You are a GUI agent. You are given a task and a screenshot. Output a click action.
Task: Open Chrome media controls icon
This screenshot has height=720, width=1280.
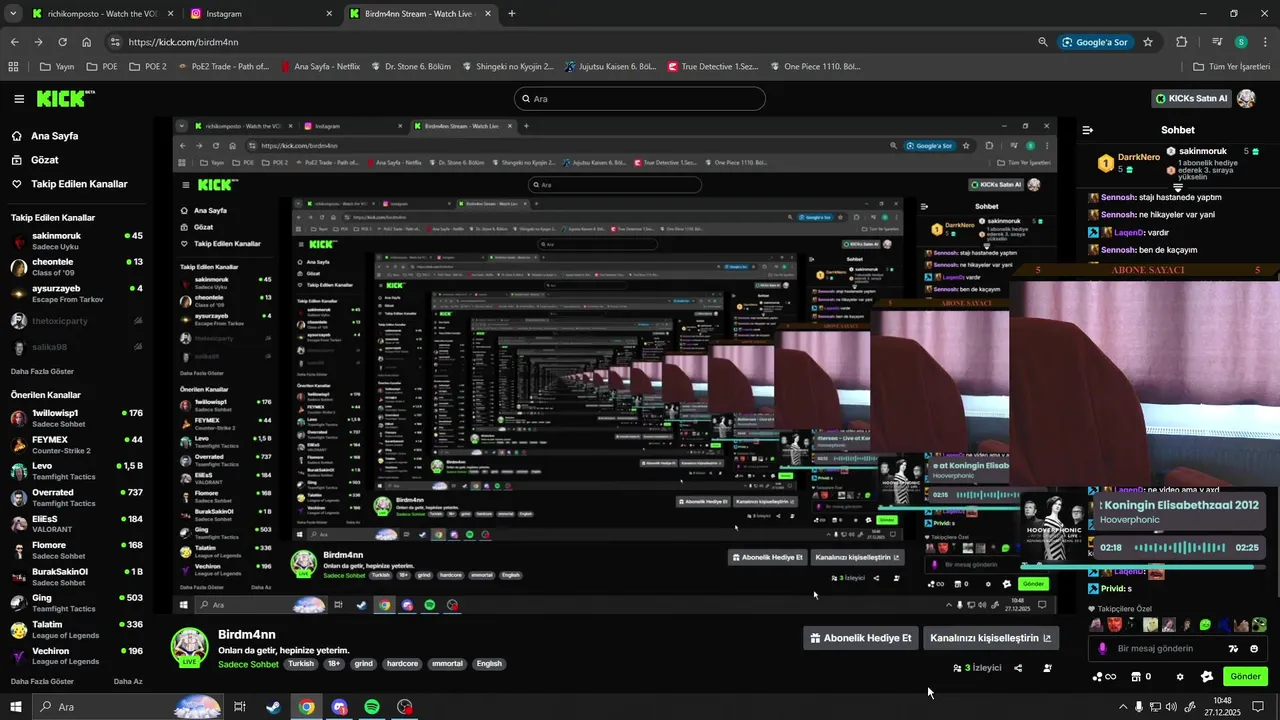pos(1217,42)
